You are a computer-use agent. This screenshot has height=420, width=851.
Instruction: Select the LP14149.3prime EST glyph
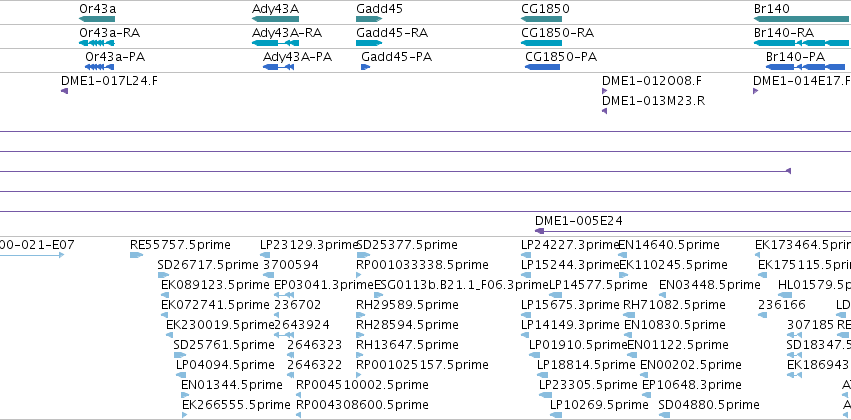(526, 335)
